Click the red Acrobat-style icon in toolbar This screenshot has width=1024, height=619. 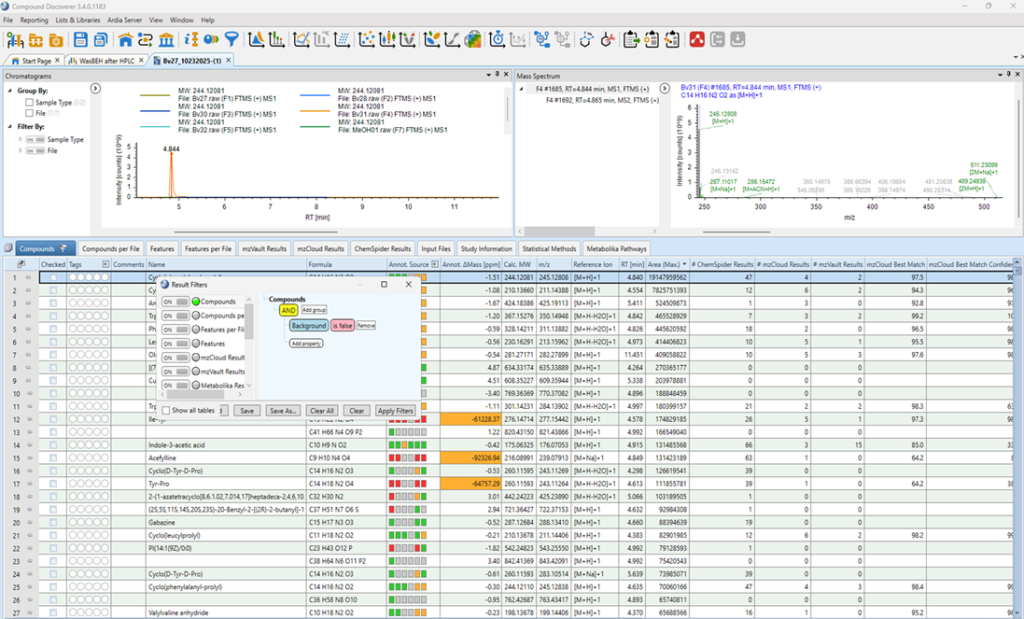[696, 40]
